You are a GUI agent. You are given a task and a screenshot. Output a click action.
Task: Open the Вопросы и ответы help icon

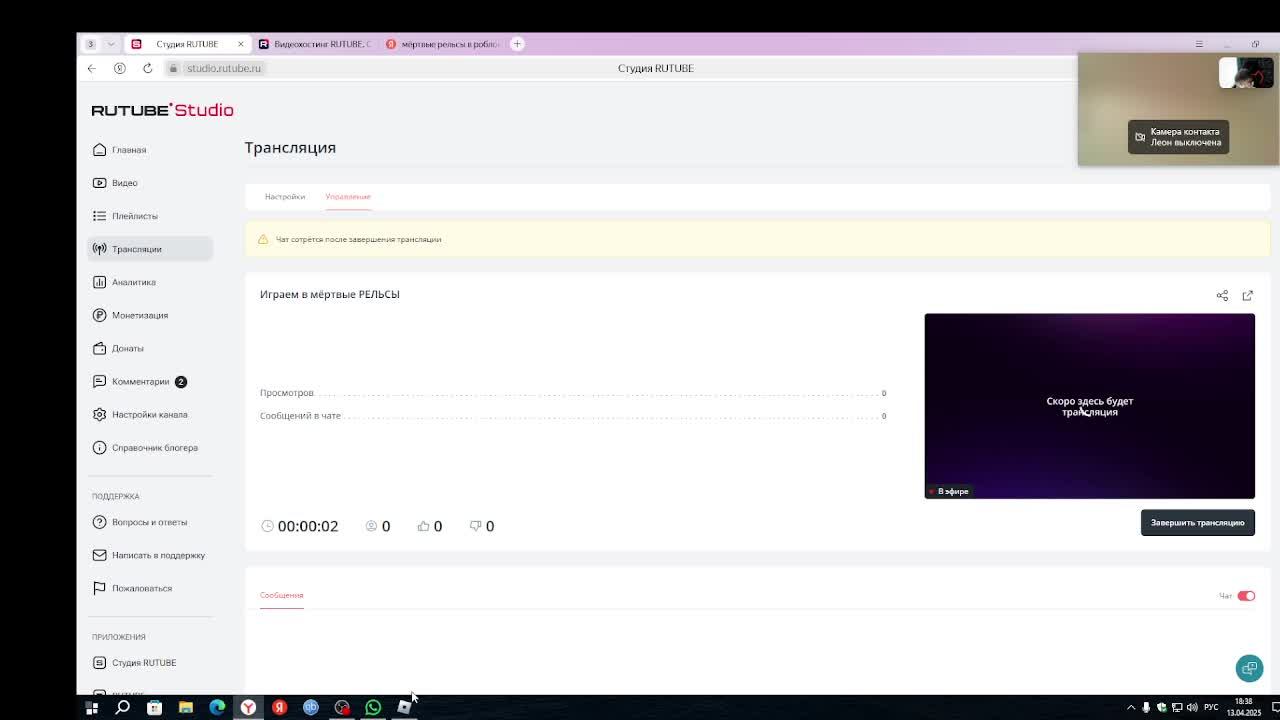coord(99,522)
